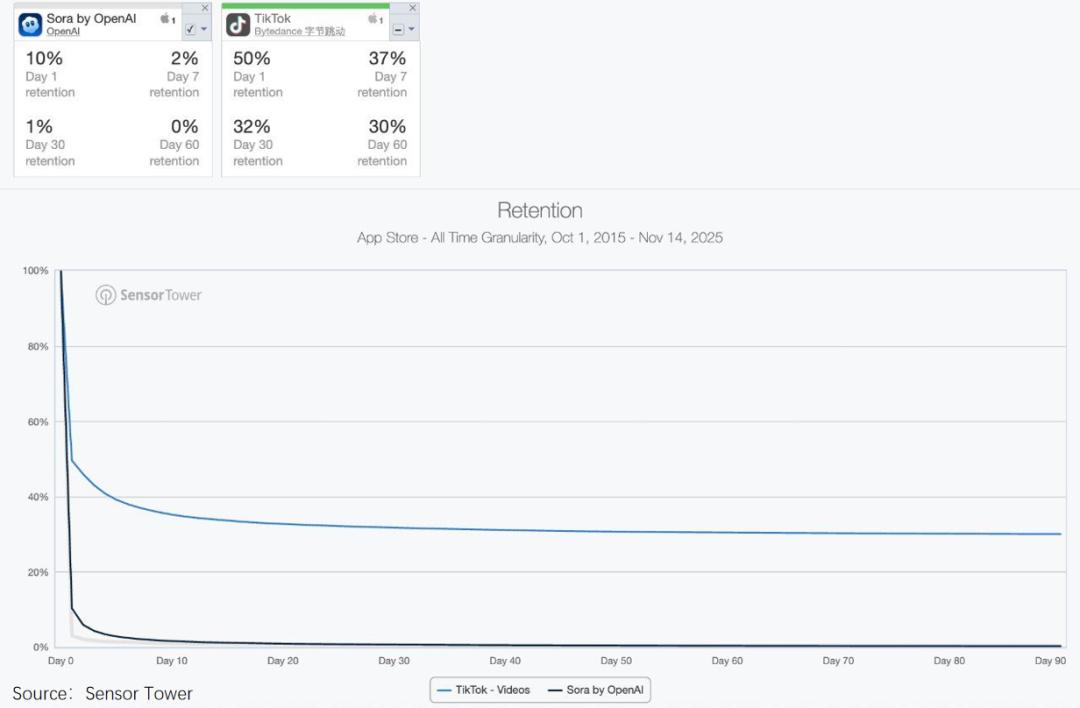
Task: Click the Retention chart title
Action: (540, 210)
